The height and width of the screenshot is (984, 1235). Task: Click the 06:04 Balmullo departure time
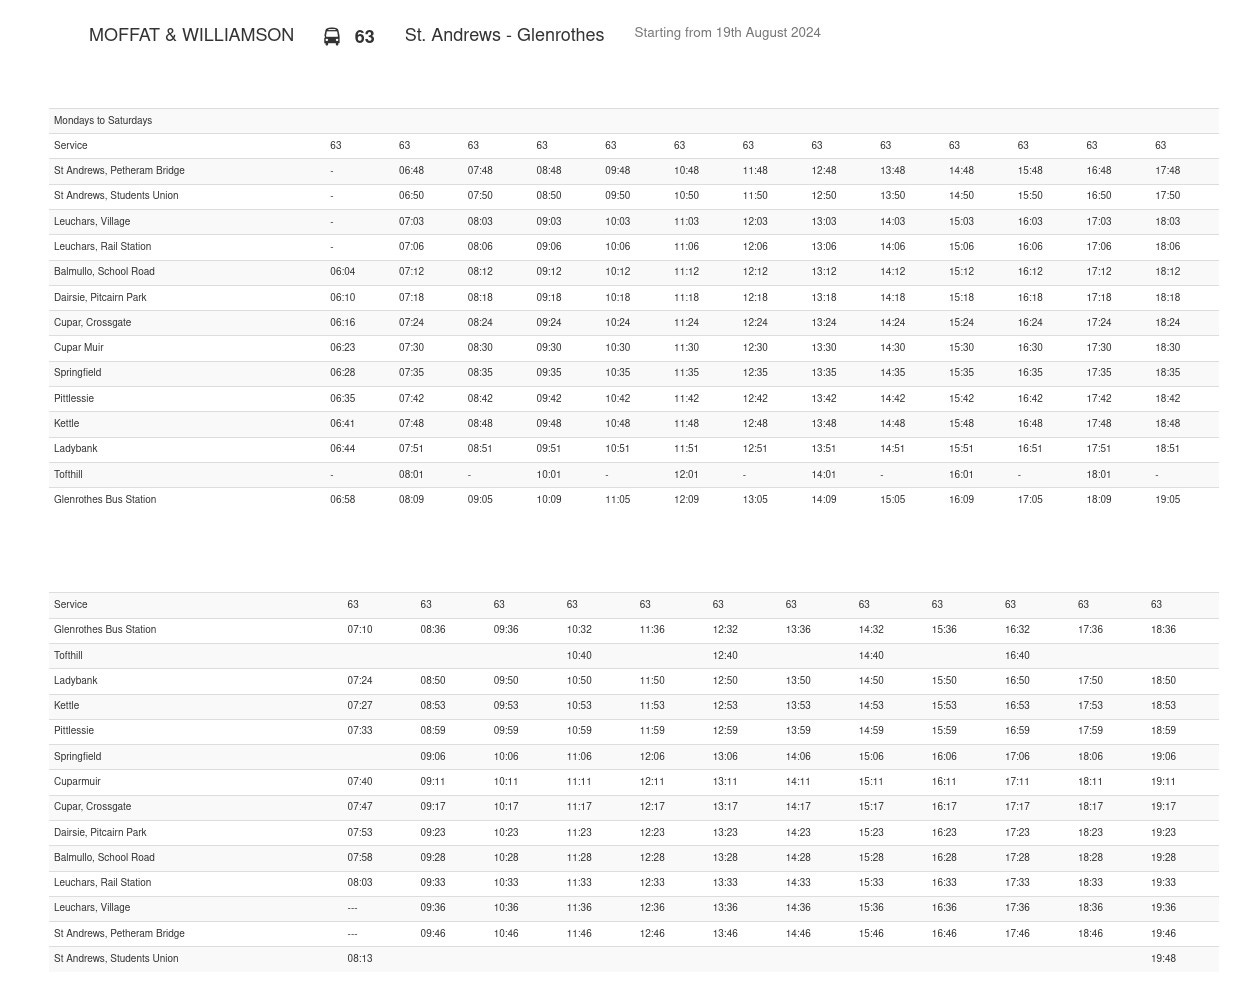pos(342,272)
